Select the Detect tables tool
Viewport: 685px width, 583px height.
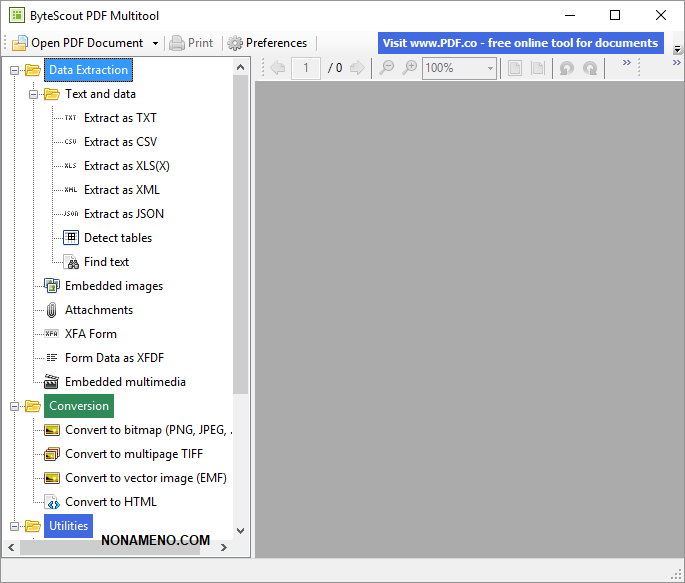(x=118, y=238)
